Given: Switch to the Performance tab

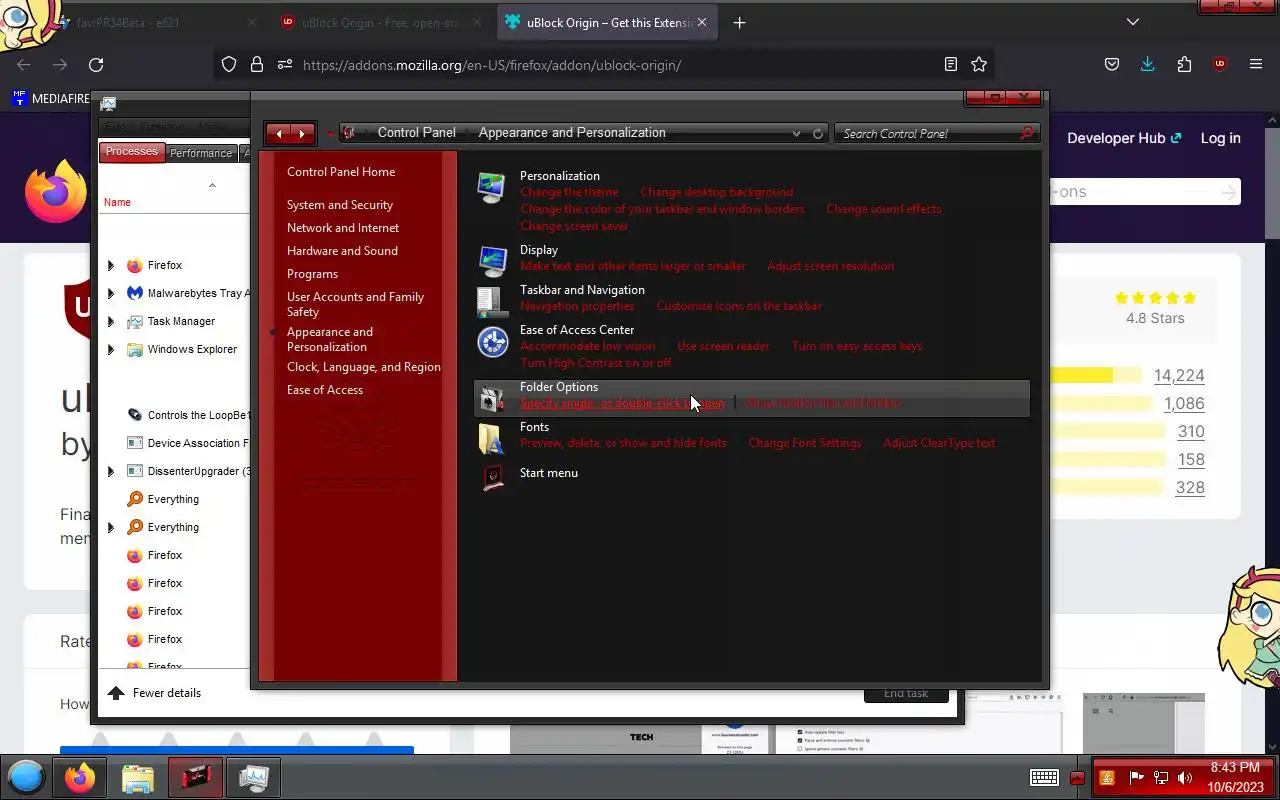Looking at the screenshot, I should click(200, 153).
